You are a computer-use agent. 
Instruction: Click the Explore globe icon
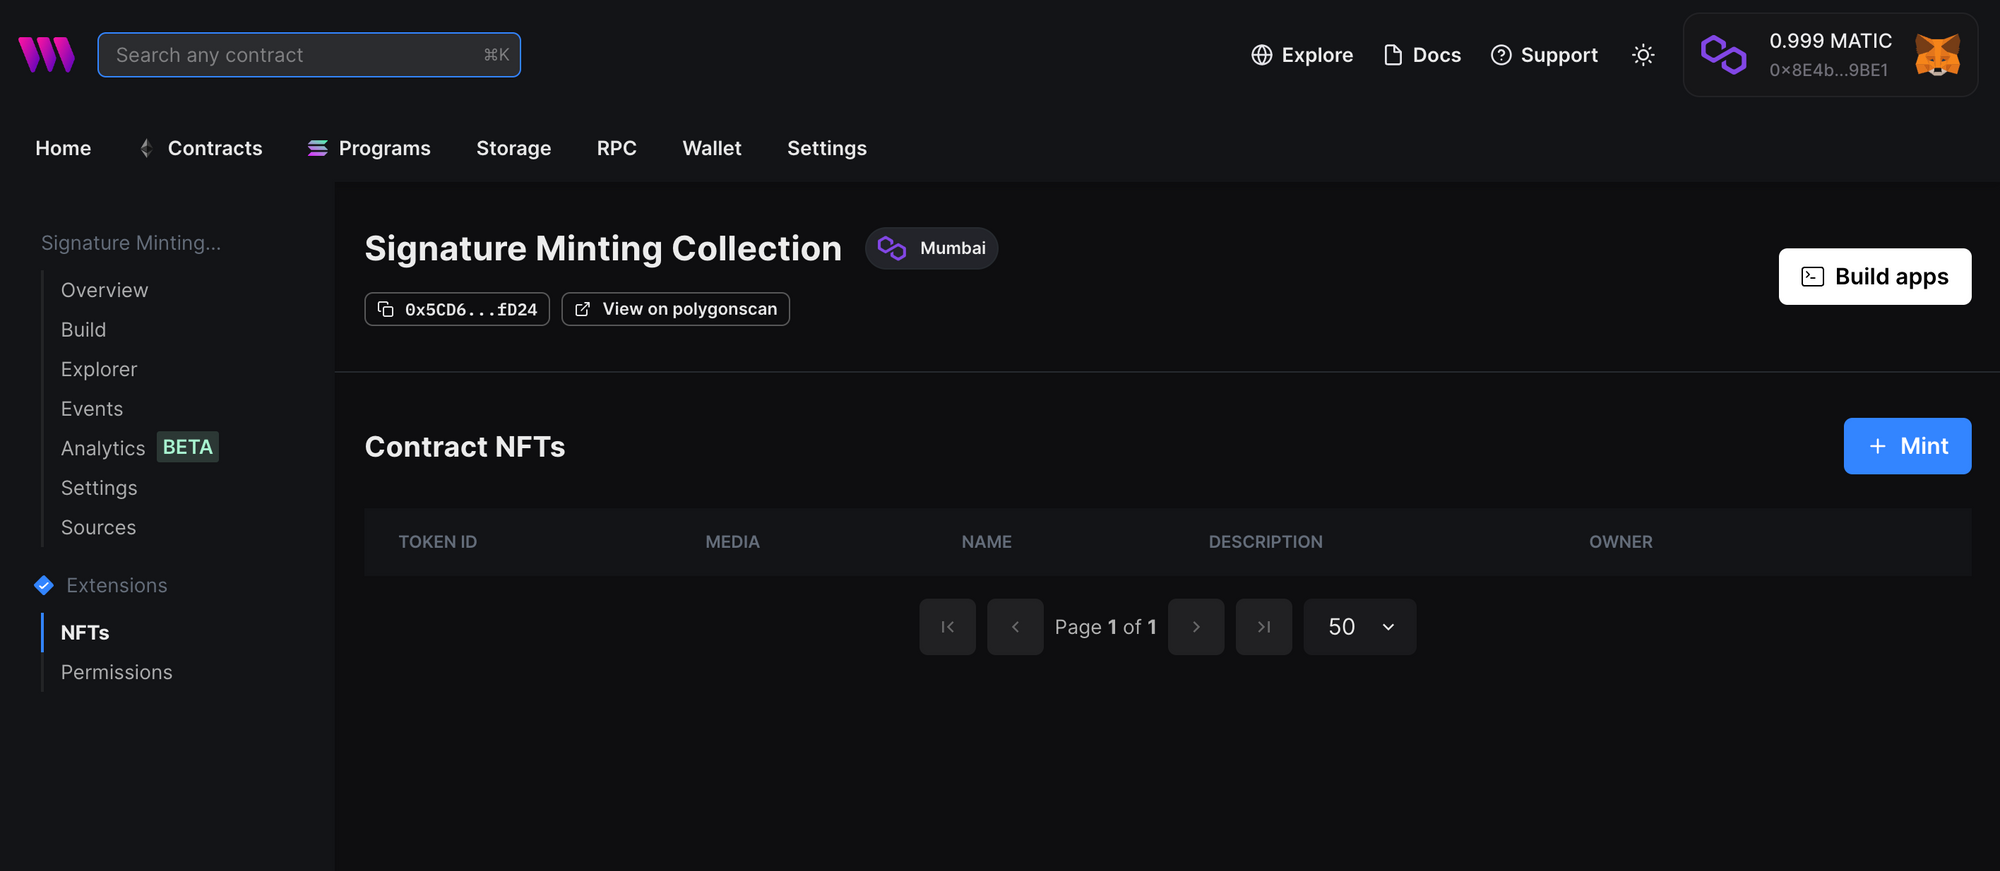(1262, 55)
